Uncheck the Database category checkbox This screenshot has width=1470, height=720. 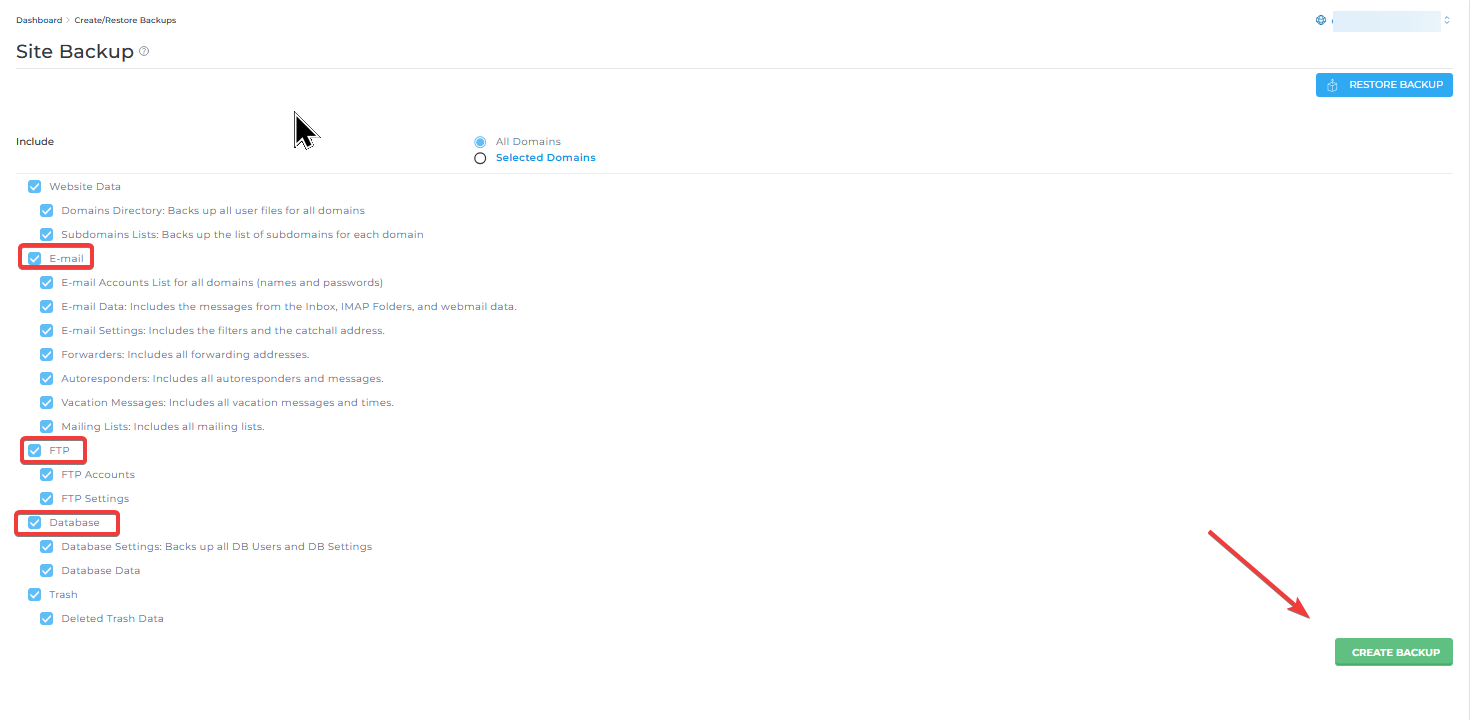(x=35, y=523)
